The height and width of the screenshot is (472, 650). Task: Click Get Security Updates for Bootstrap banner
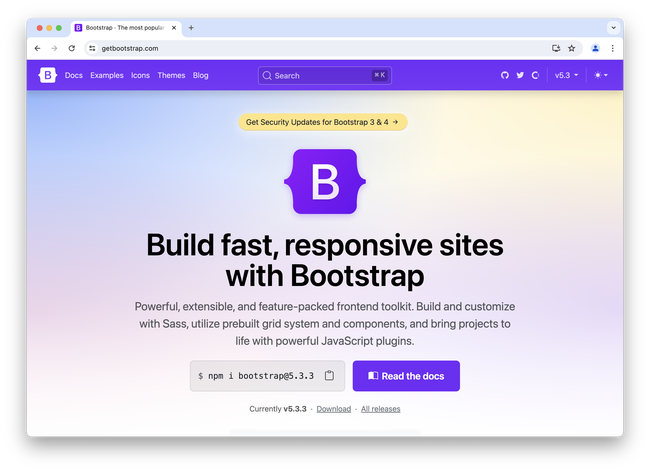tap(323, 122)
